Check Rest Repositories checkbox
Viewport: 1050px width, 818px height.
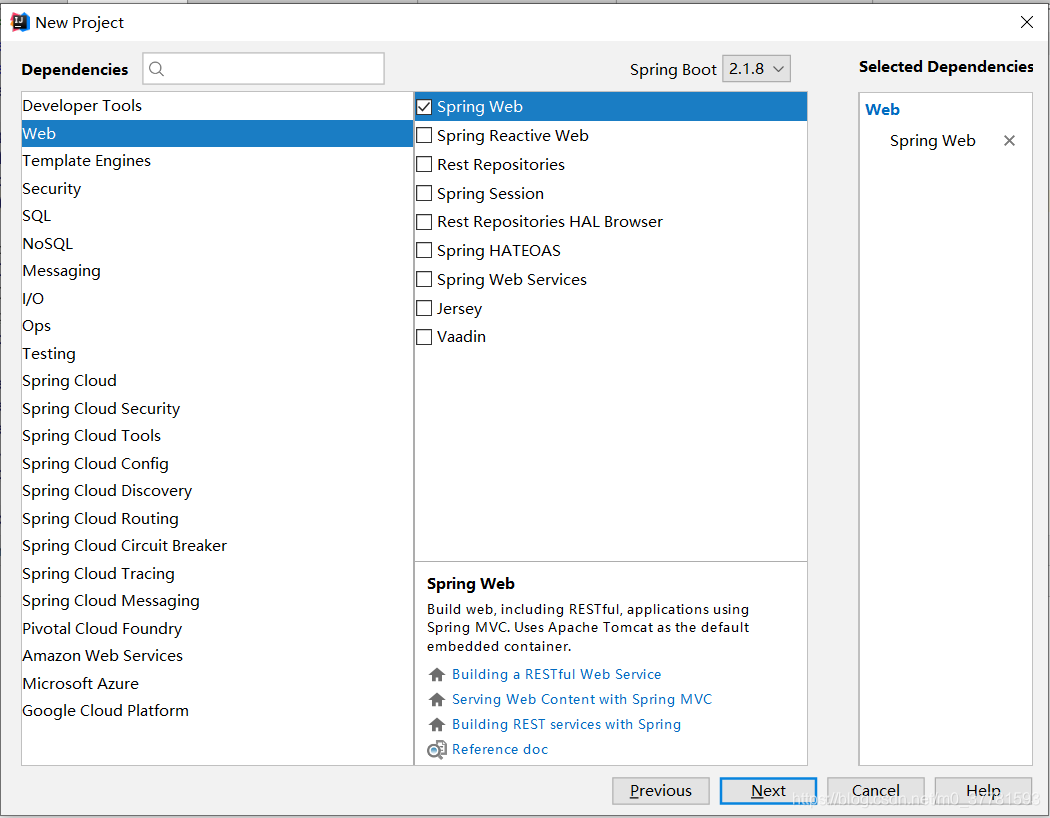pyautogui.click(x=424, y=164)
